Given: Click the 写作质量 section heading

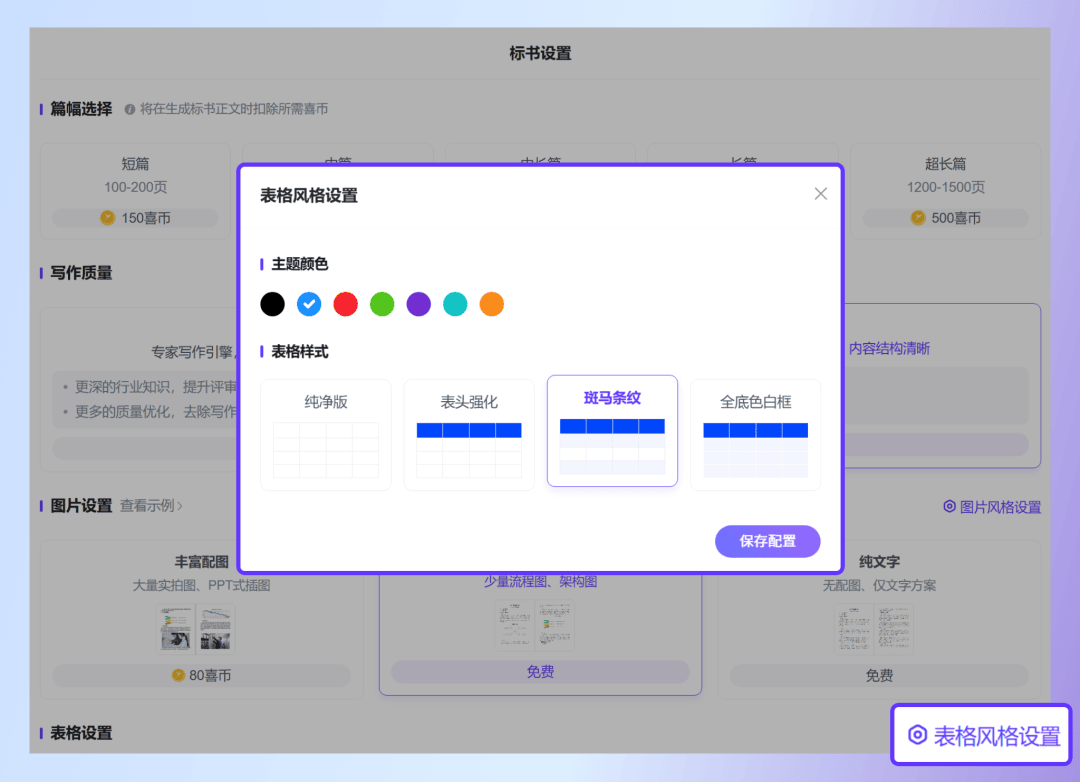Looking at the screenshot, I should pyautogui.click(x=81, y=273).
